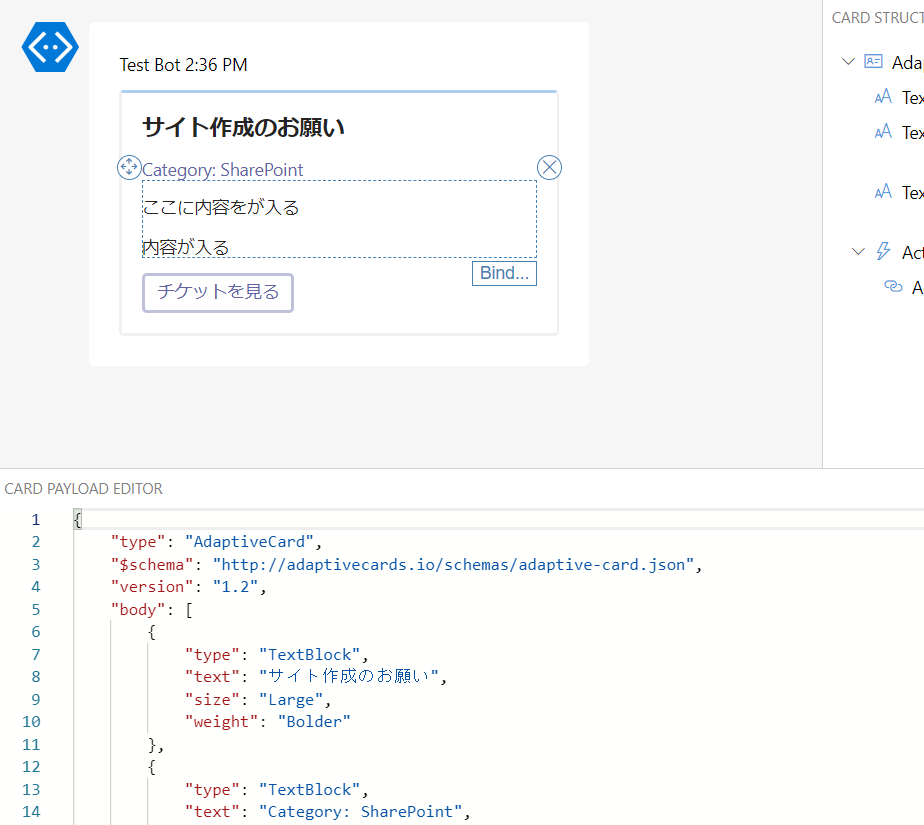The height and width of the screenshot is (825, 924).
Task: Click line number 10 in the editor gutter
Action: point(31,722)
